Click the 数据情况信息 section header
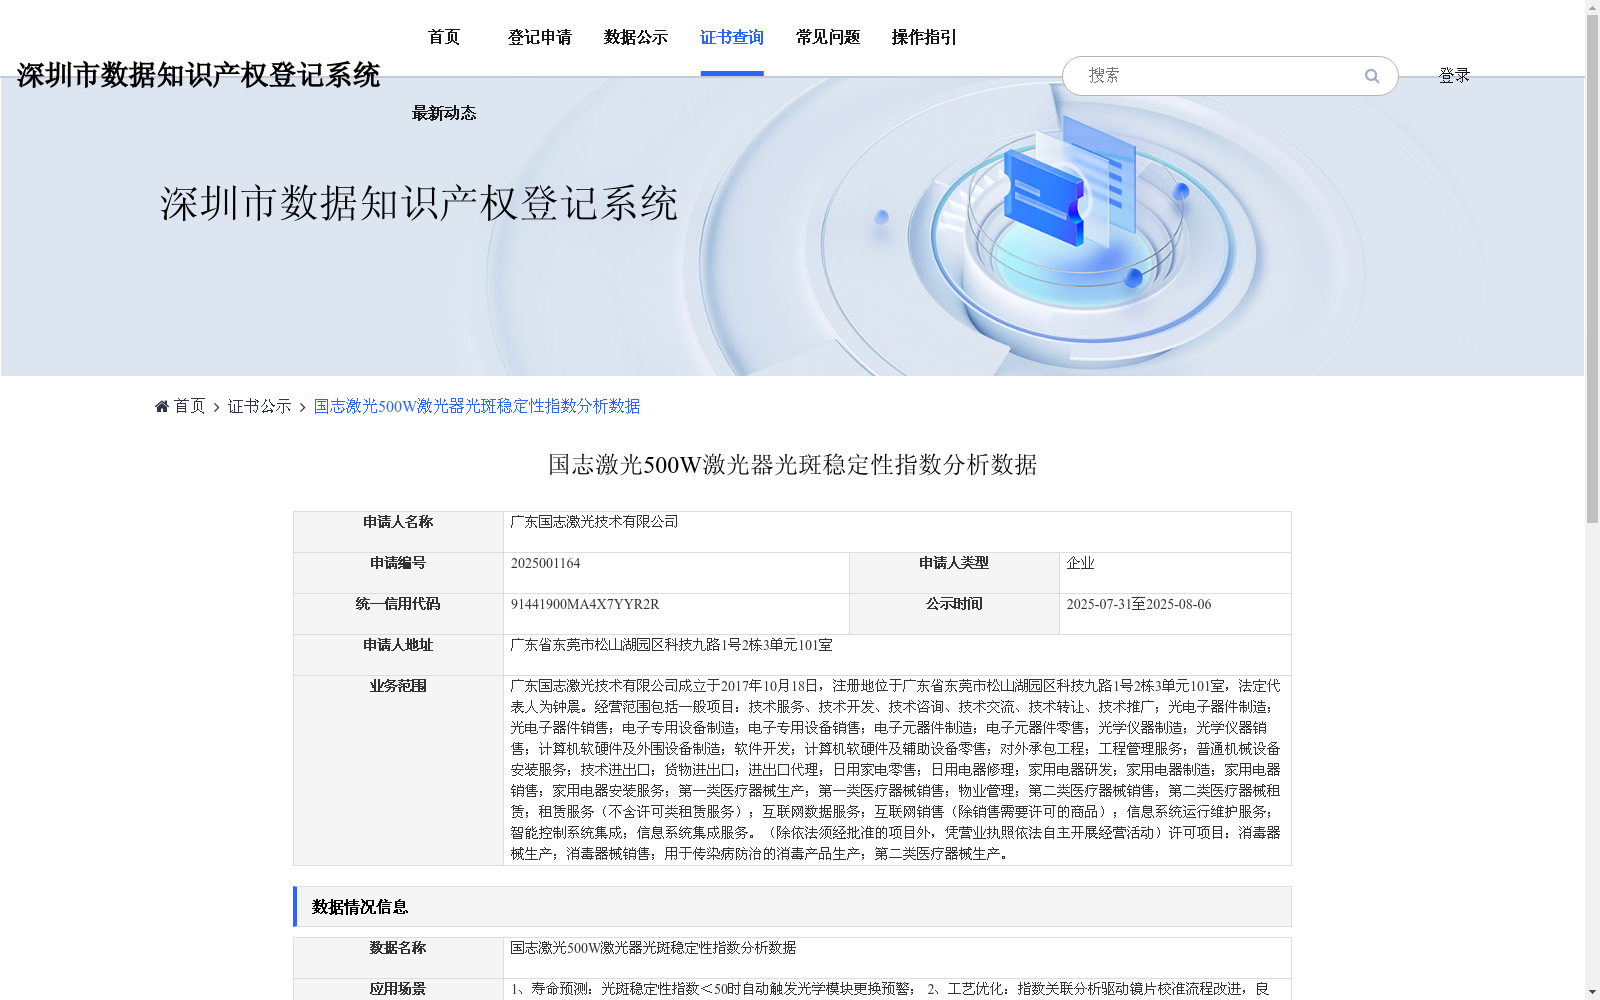This screenshot has height=1000, width=1600. tap(792, 907)
